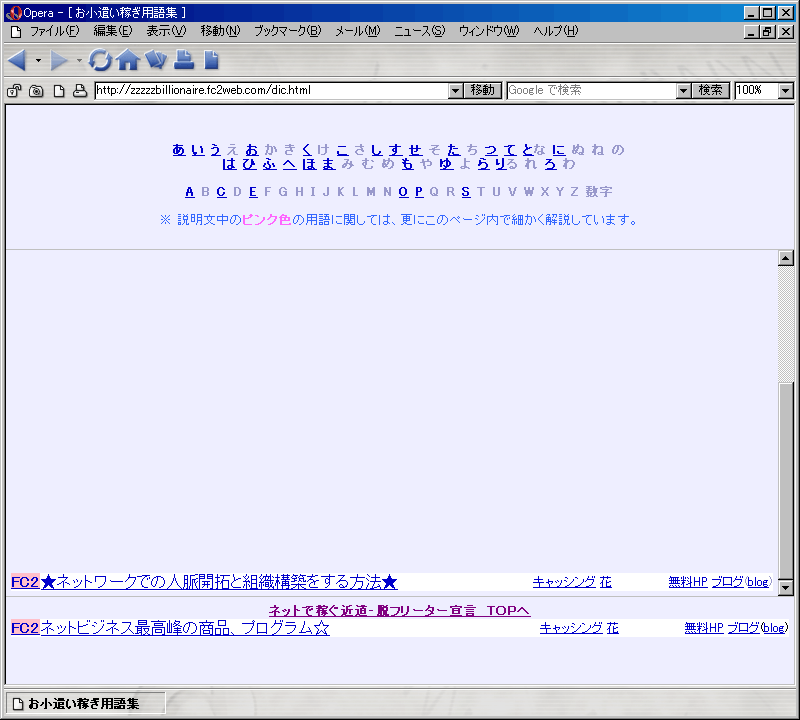This screenshot has width=800, height=720.
Task: Click the frame scrollbar up arrow
Action: click(x=786, y=258)
